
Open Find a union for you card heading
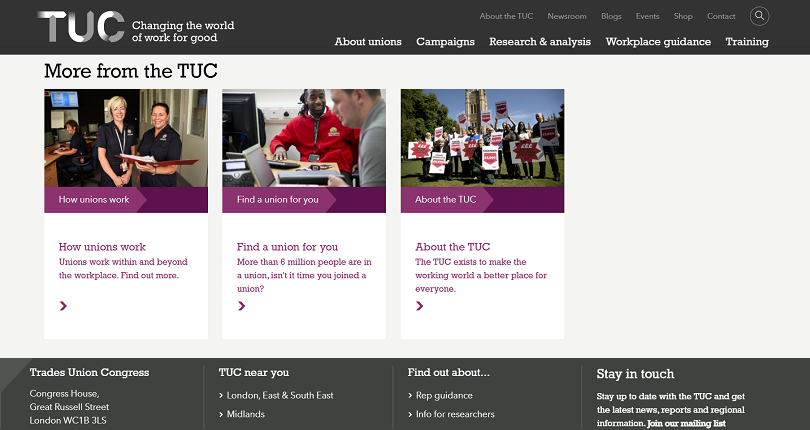pos(287,247)
